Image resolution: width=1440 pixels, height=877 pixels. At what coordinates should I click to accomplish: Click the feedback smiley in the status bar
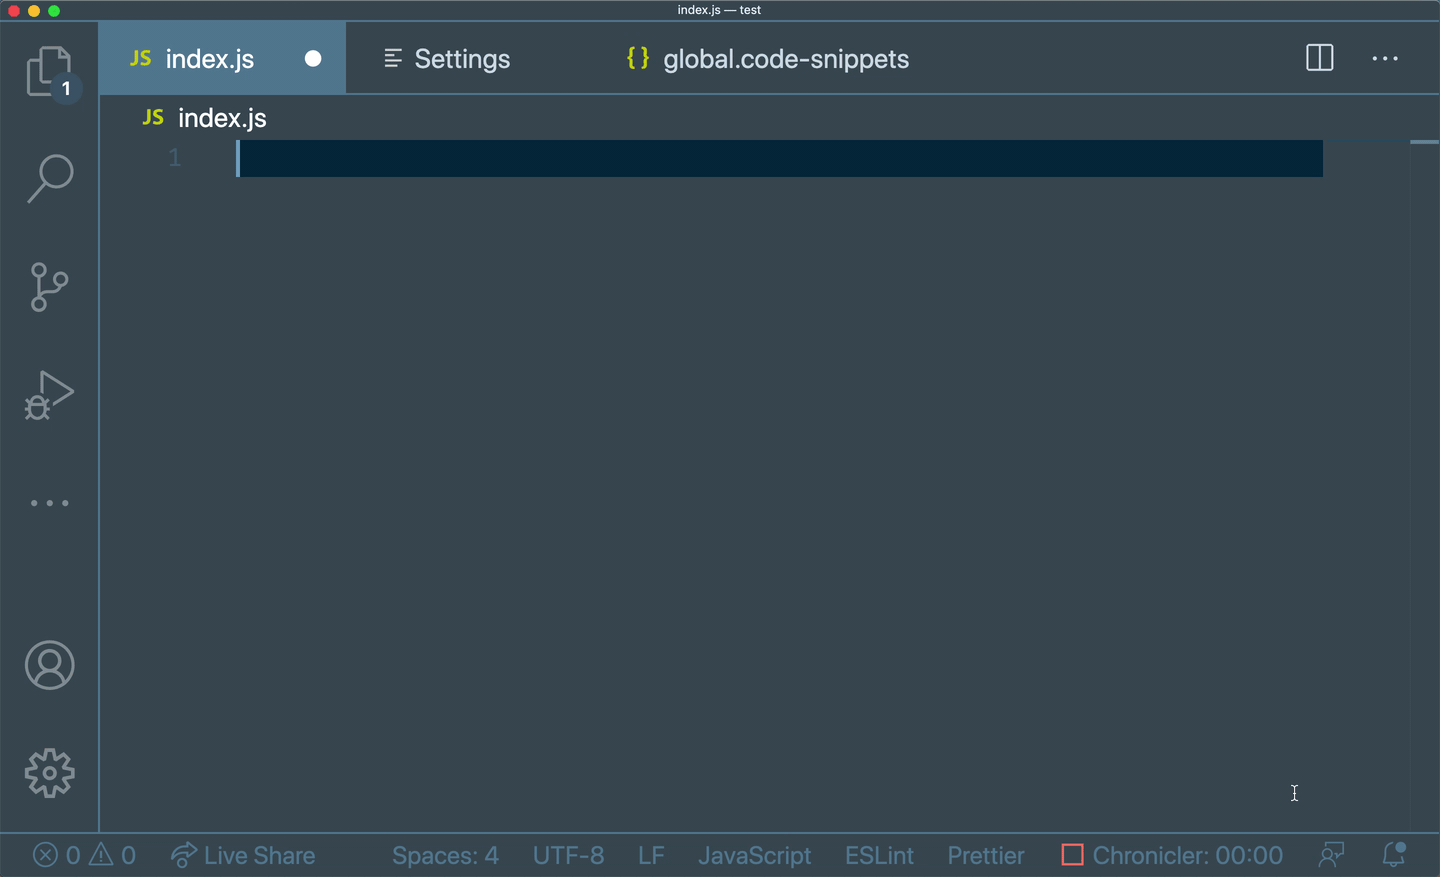[x=1331, y=855]
